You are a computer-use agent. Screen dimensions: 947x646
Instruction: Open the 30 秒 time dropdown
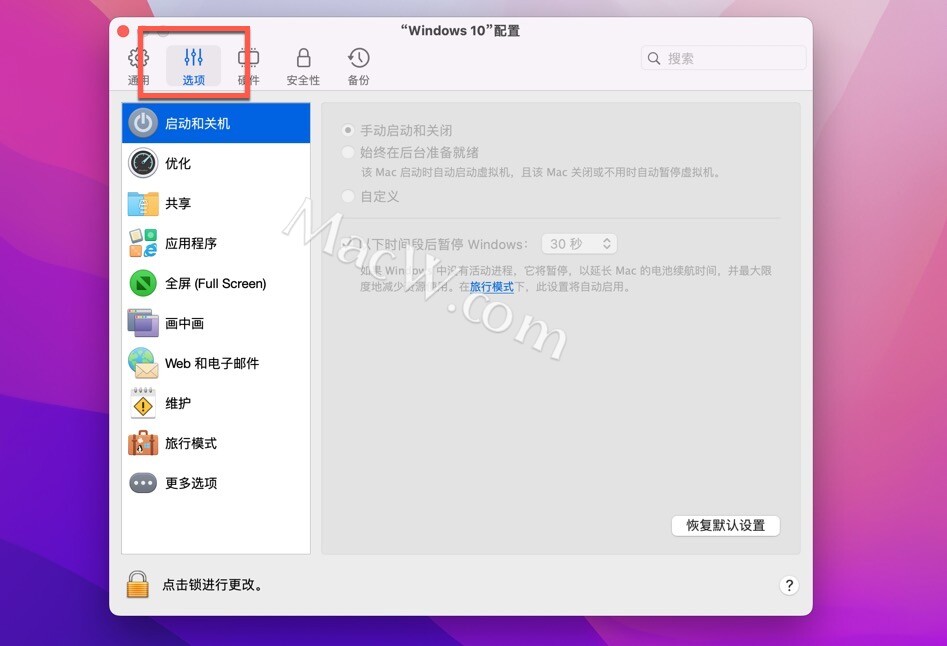click(579, 244)
